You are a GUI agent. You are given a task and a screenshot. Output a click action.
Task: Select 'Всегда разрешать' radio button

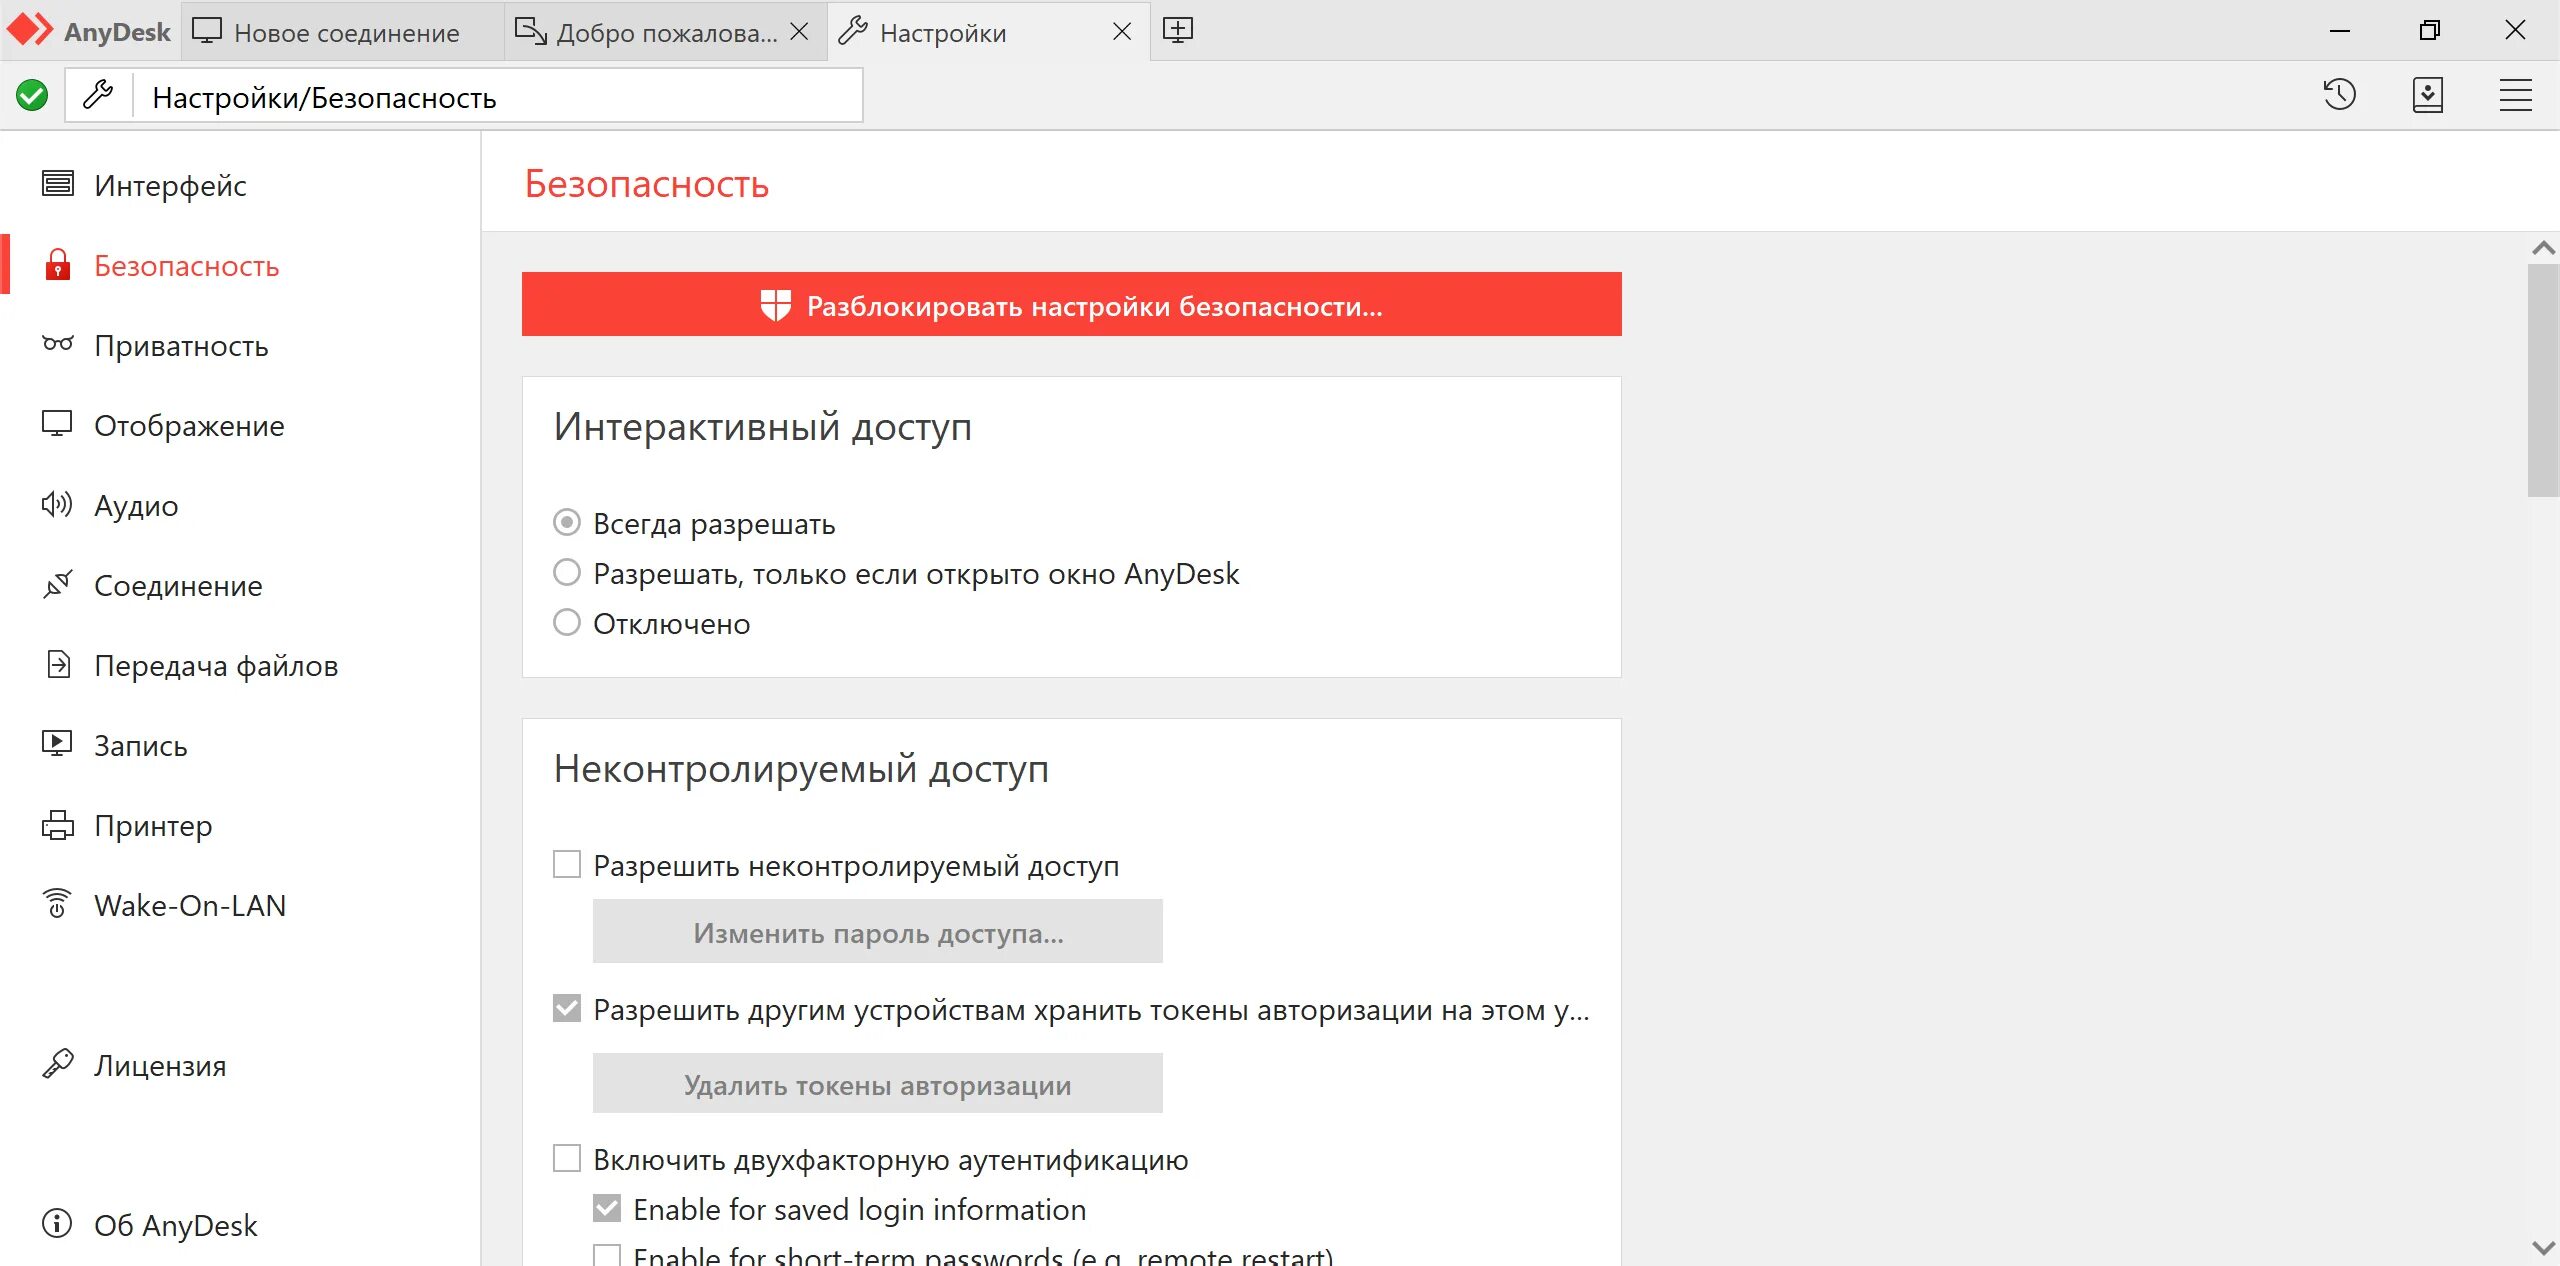[x=568, y=523]
